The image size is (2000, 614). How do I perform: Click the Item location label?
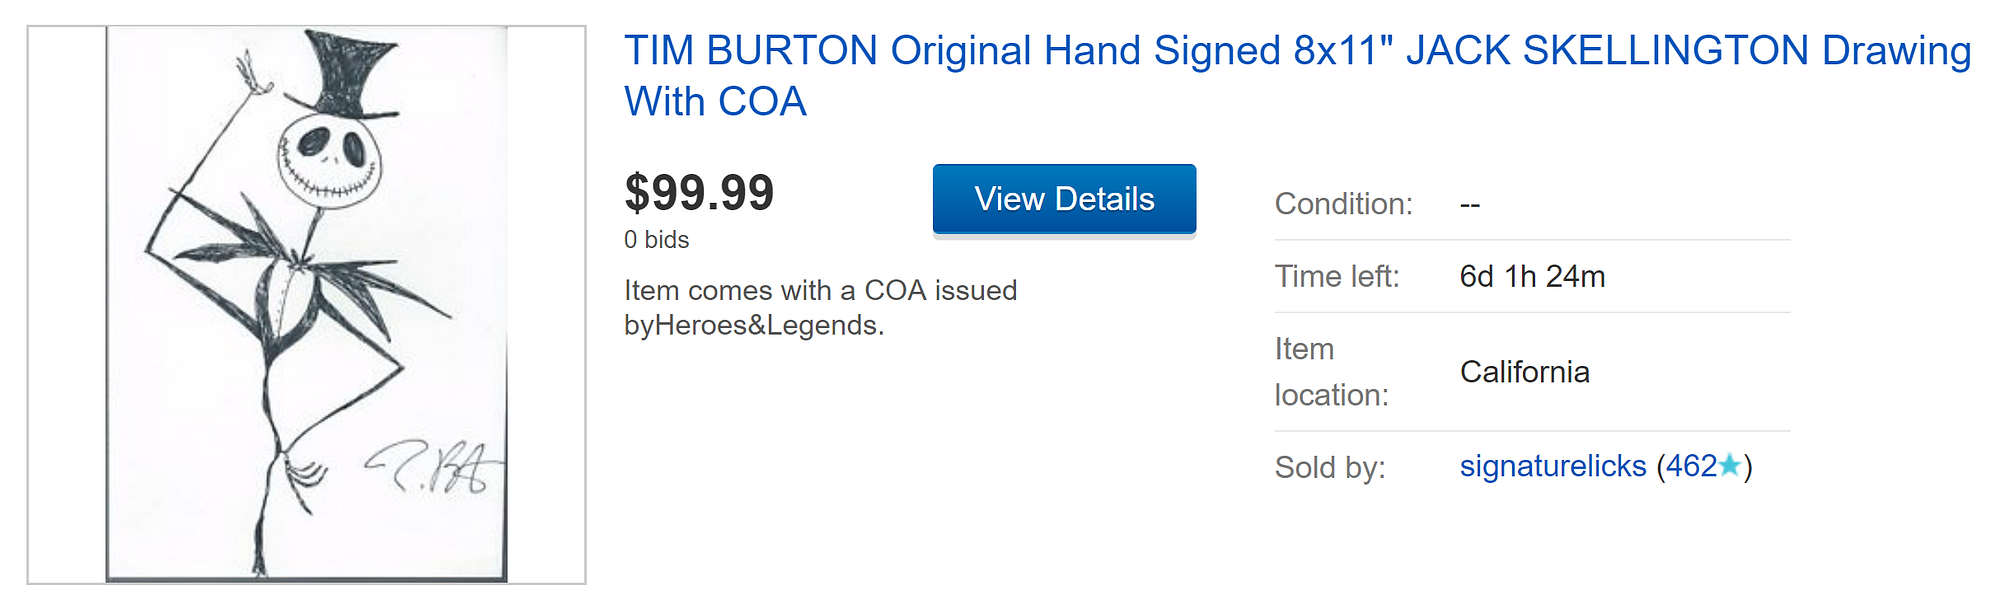point(1331,372)
